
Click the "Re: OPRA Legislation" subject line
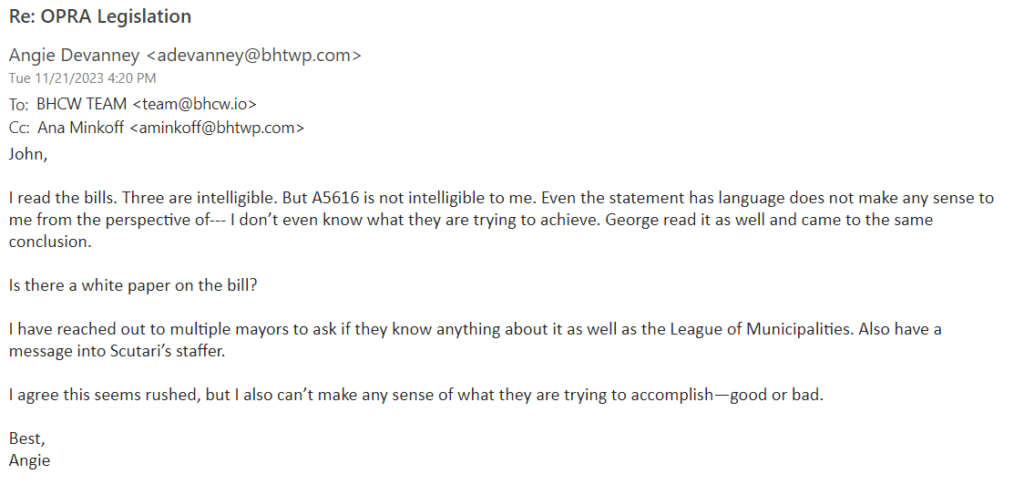100,17
